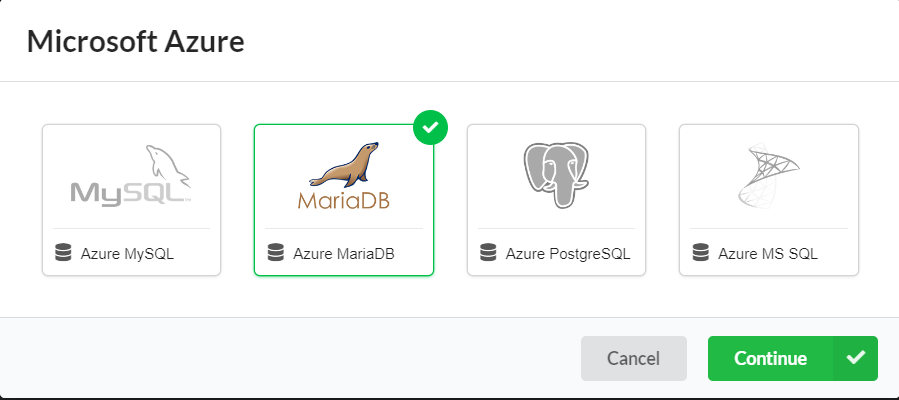Click the PostgreSQL elephant logo
The image size is (899, 400).
coord(556,175)
